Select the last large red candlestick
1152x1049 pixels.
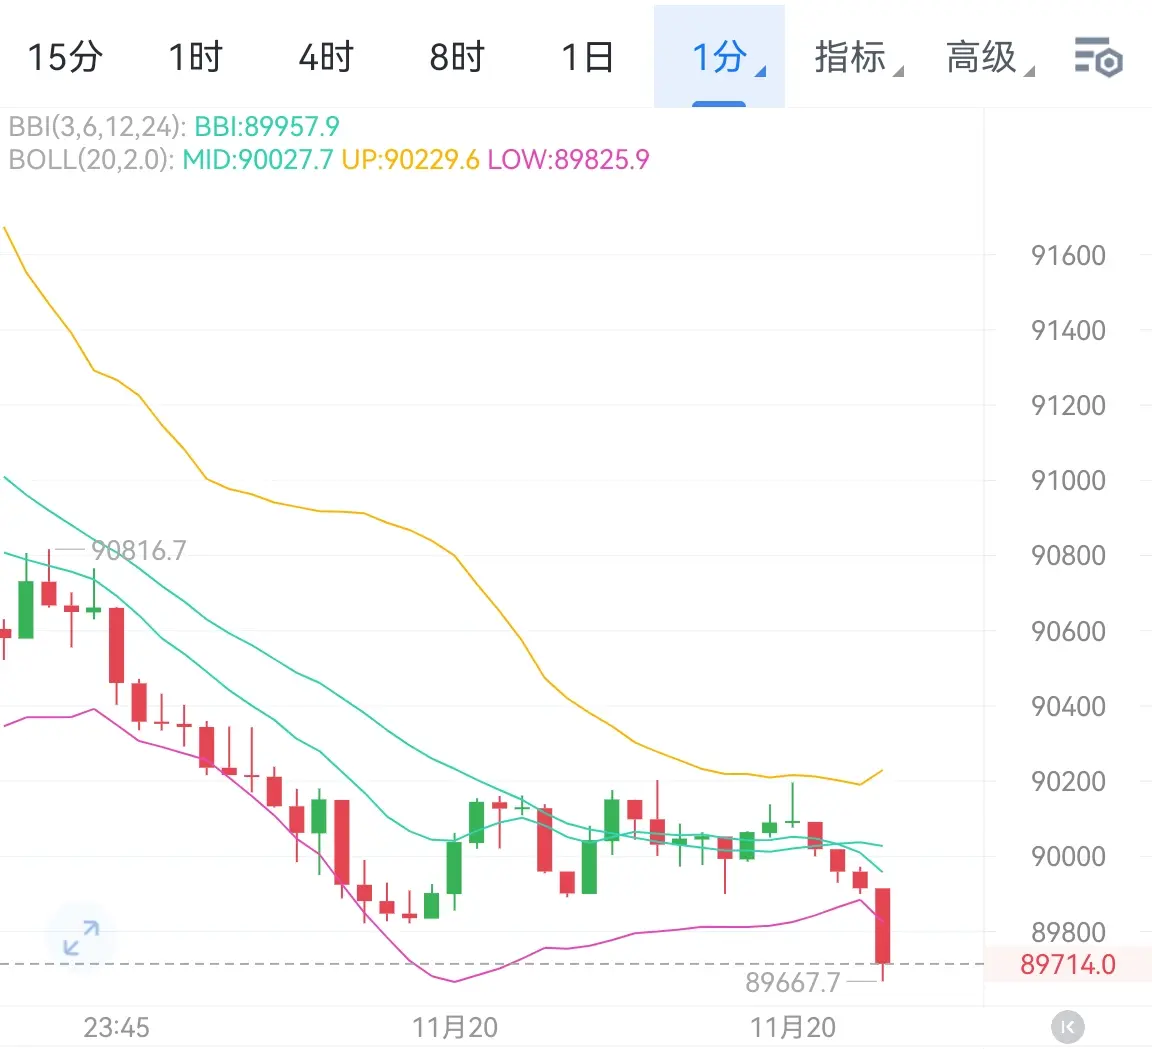[x=882, y=926]
